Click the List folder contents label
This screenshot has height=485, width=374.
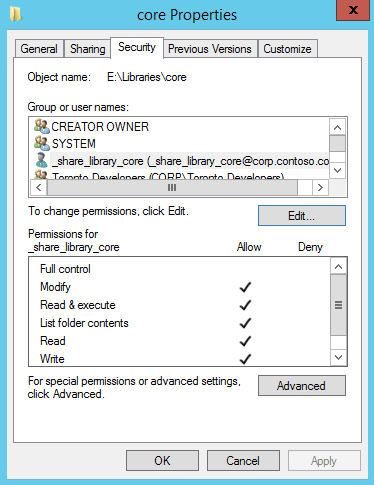pyautogui.click(x=84, y=323)
